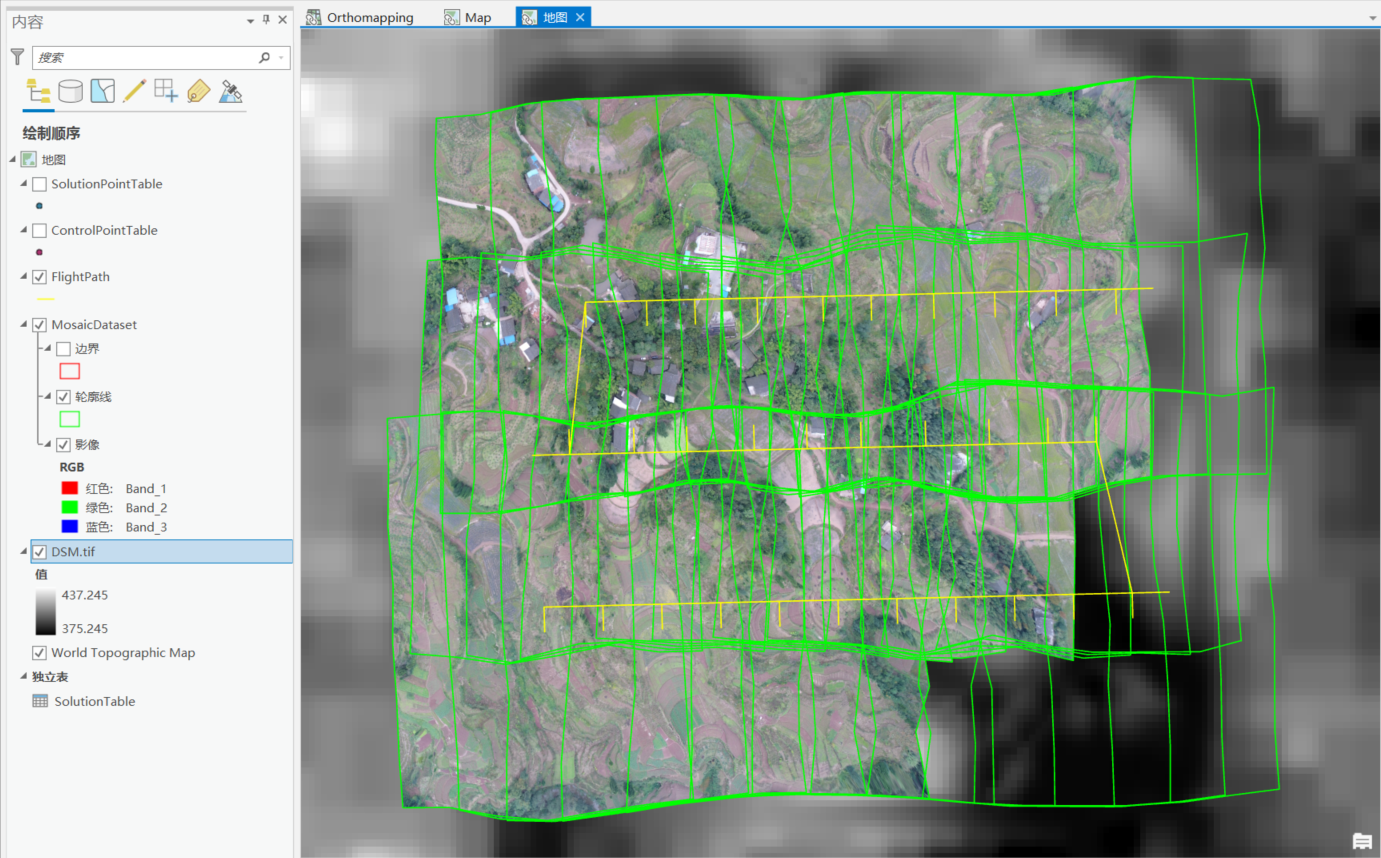Viewport: 1381px width, 858px height.
Task: Click the search magnifier icon
Action: click(264, 58)
